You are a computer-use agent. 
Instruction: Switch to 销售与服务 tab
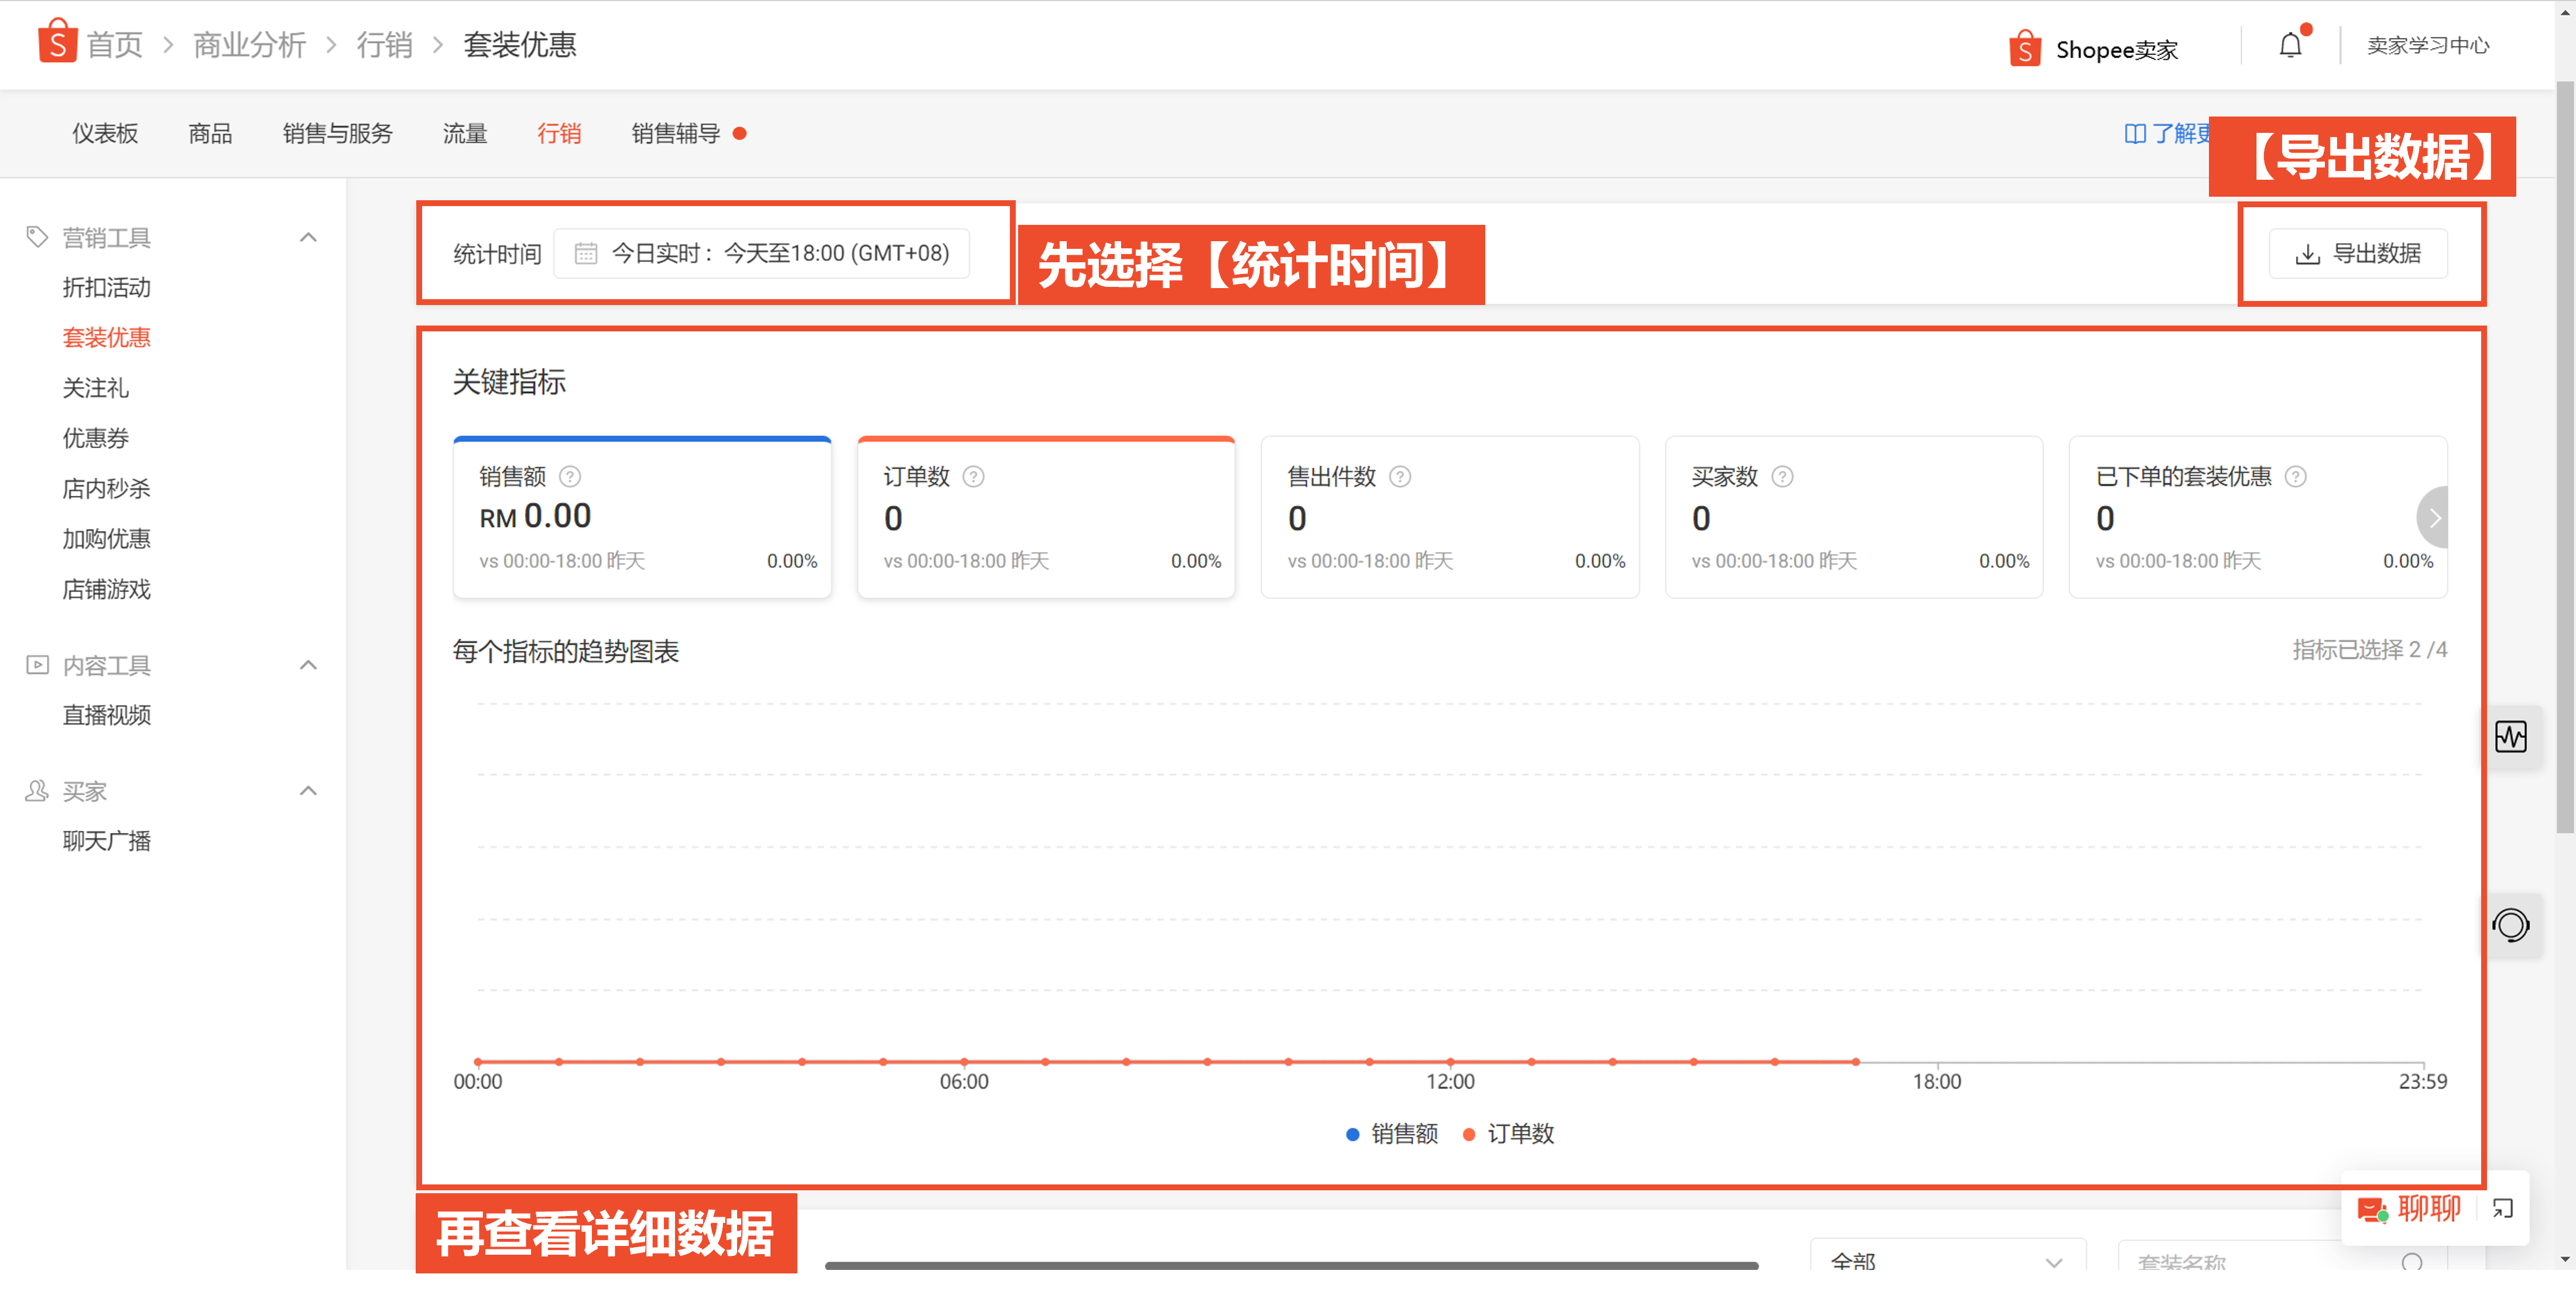pos(337,133)
